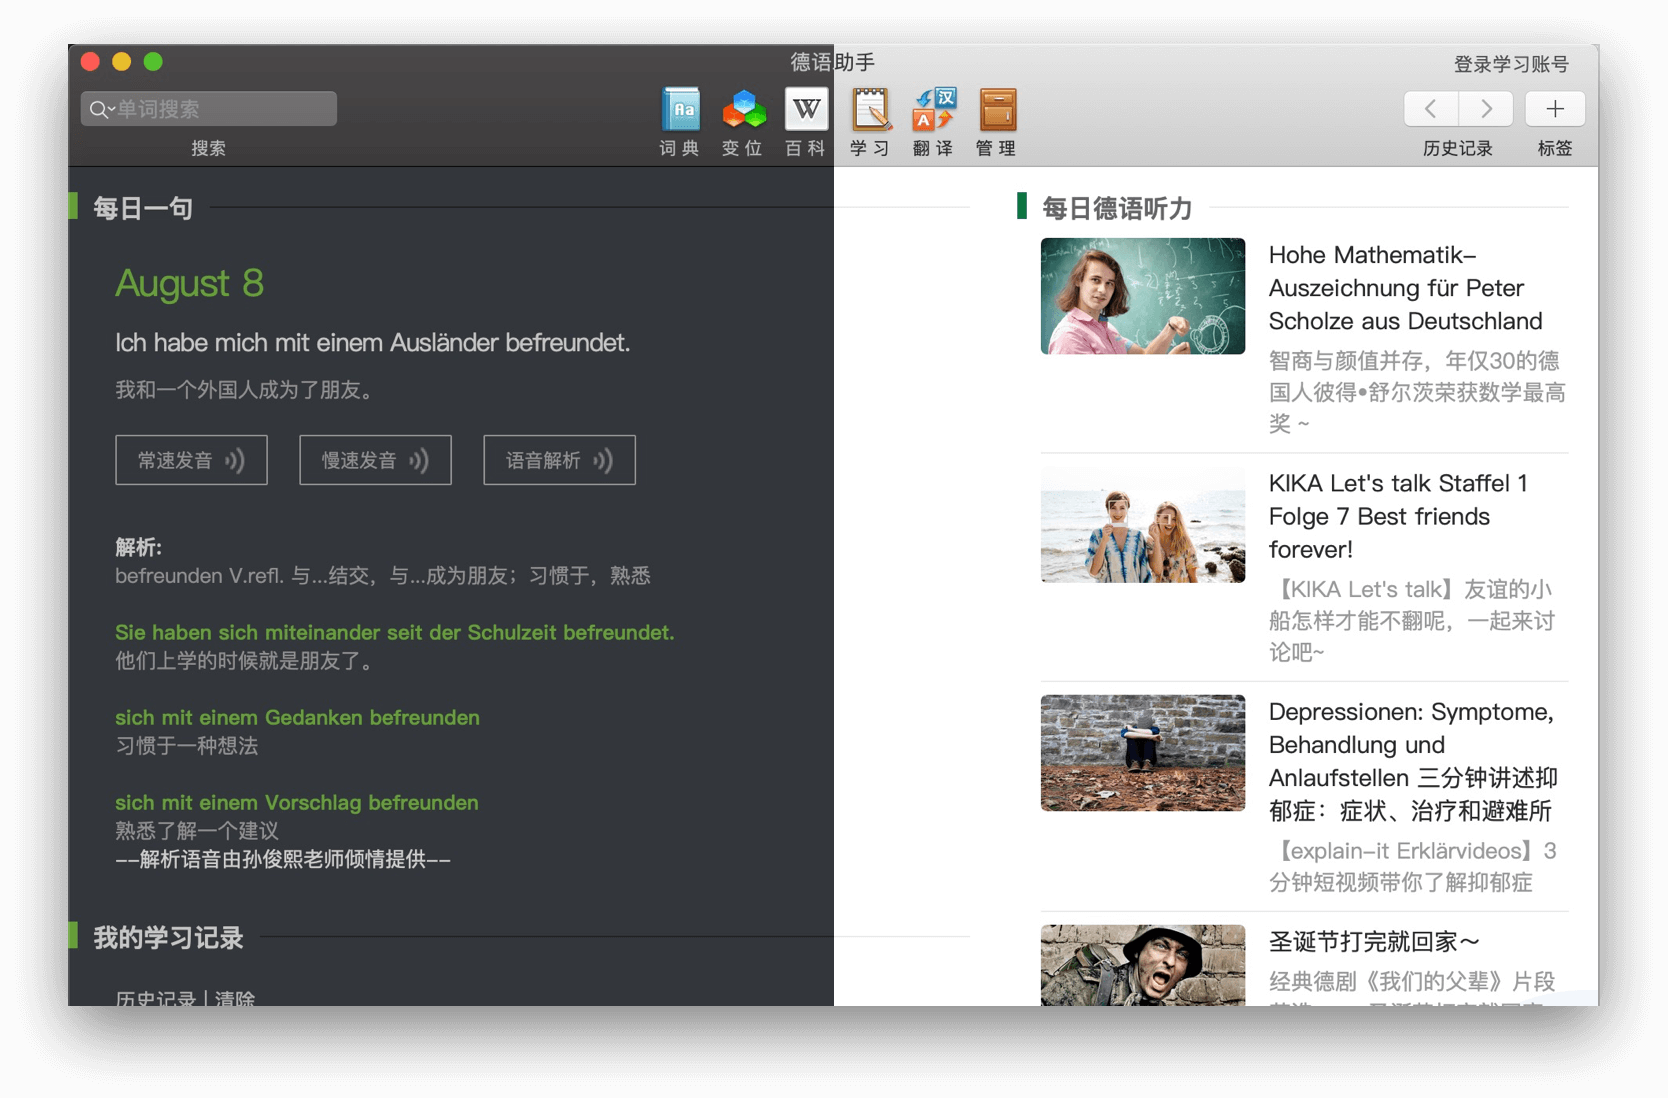Open the 百科 wiki icon
1668x1098 pixels.
pos(806,110)
